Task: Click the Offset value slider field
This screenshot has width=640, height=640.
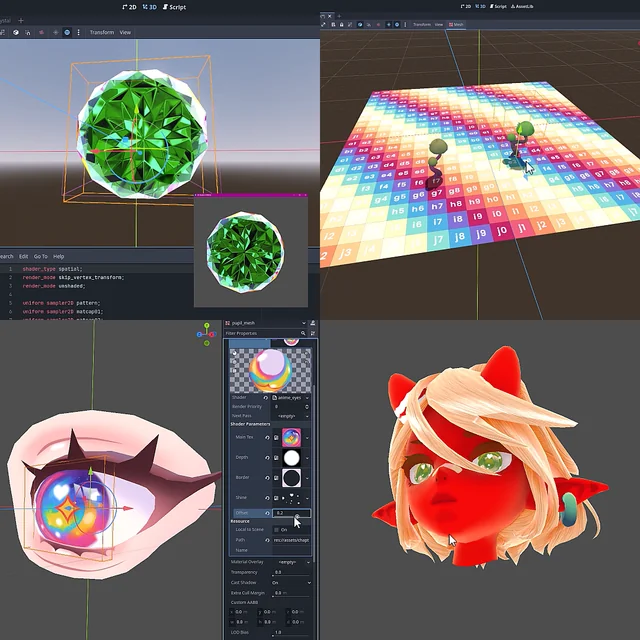Action: click(x=291, y=513)
